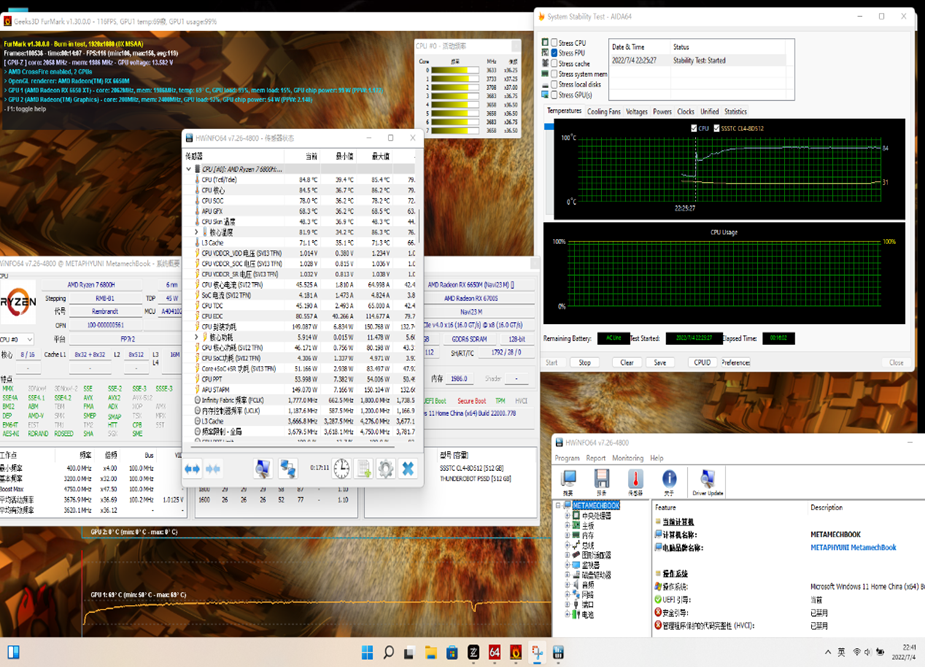The image size is (925, 667).
Task: Enable the Stress cache checkbox
Action: pos(554,63)
